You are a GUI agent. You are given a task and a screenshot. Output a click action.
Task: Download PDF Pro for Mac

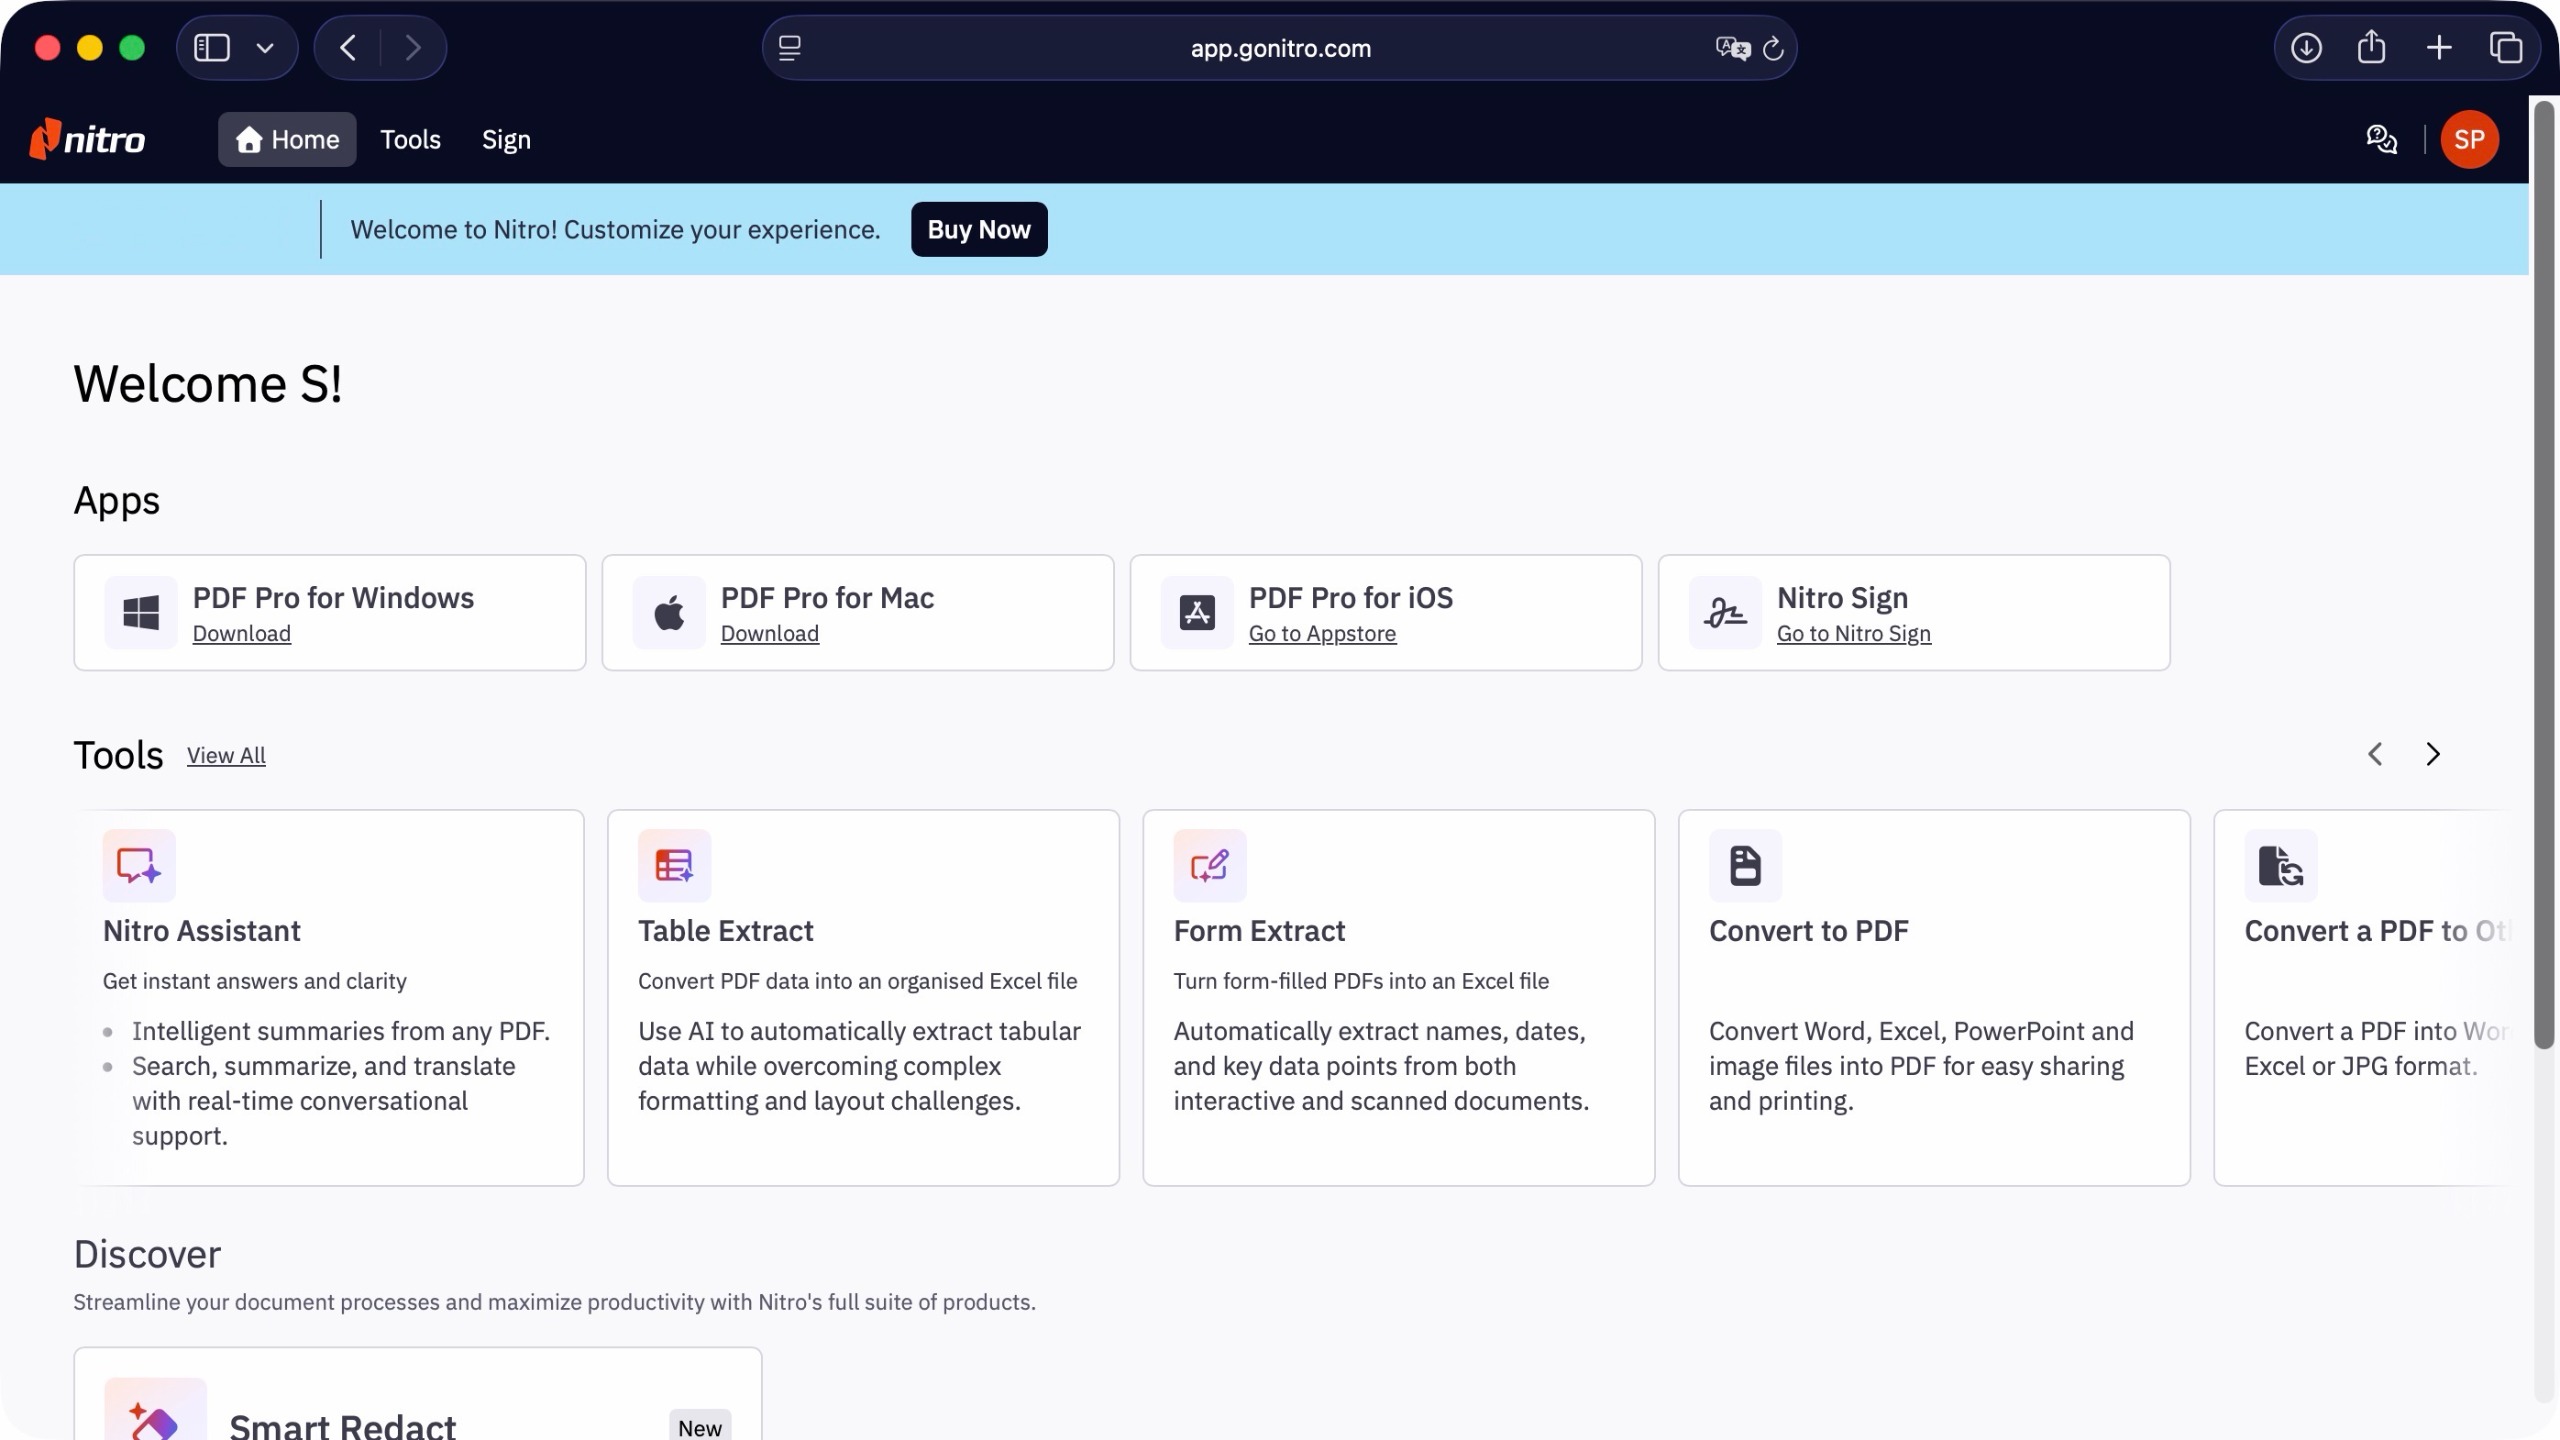click(770, 634)
